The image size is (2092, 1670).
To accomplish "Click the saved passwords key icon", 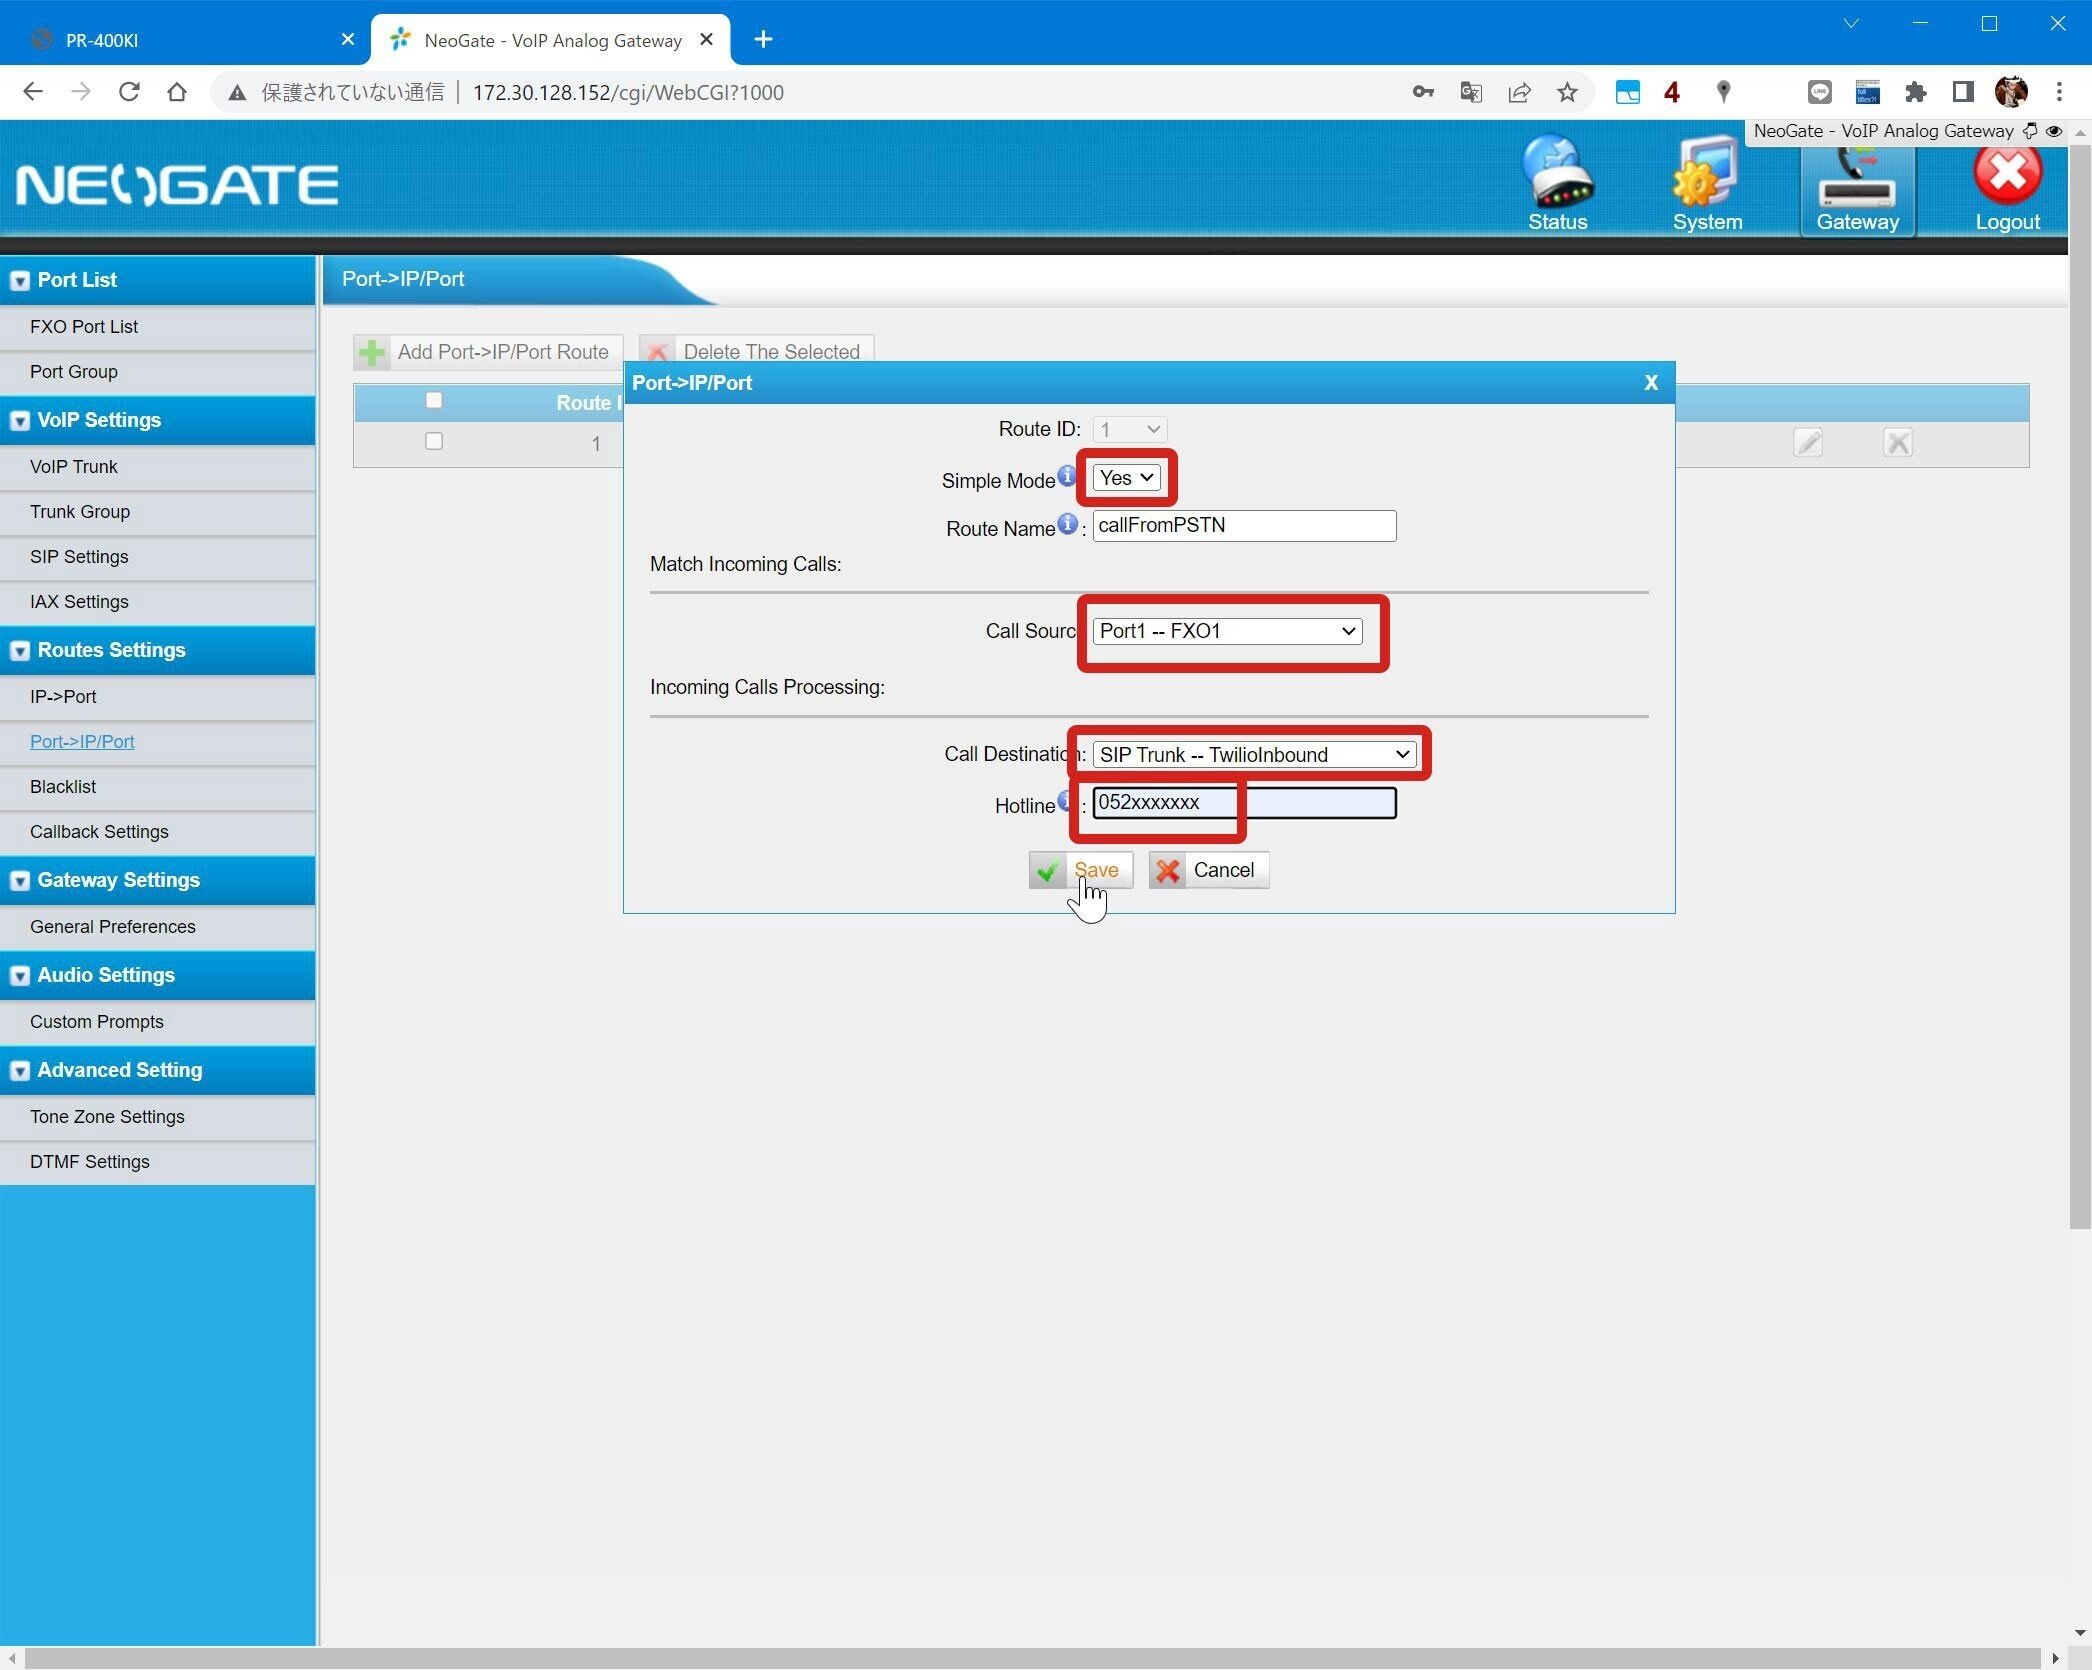I will pos(1423,92).
